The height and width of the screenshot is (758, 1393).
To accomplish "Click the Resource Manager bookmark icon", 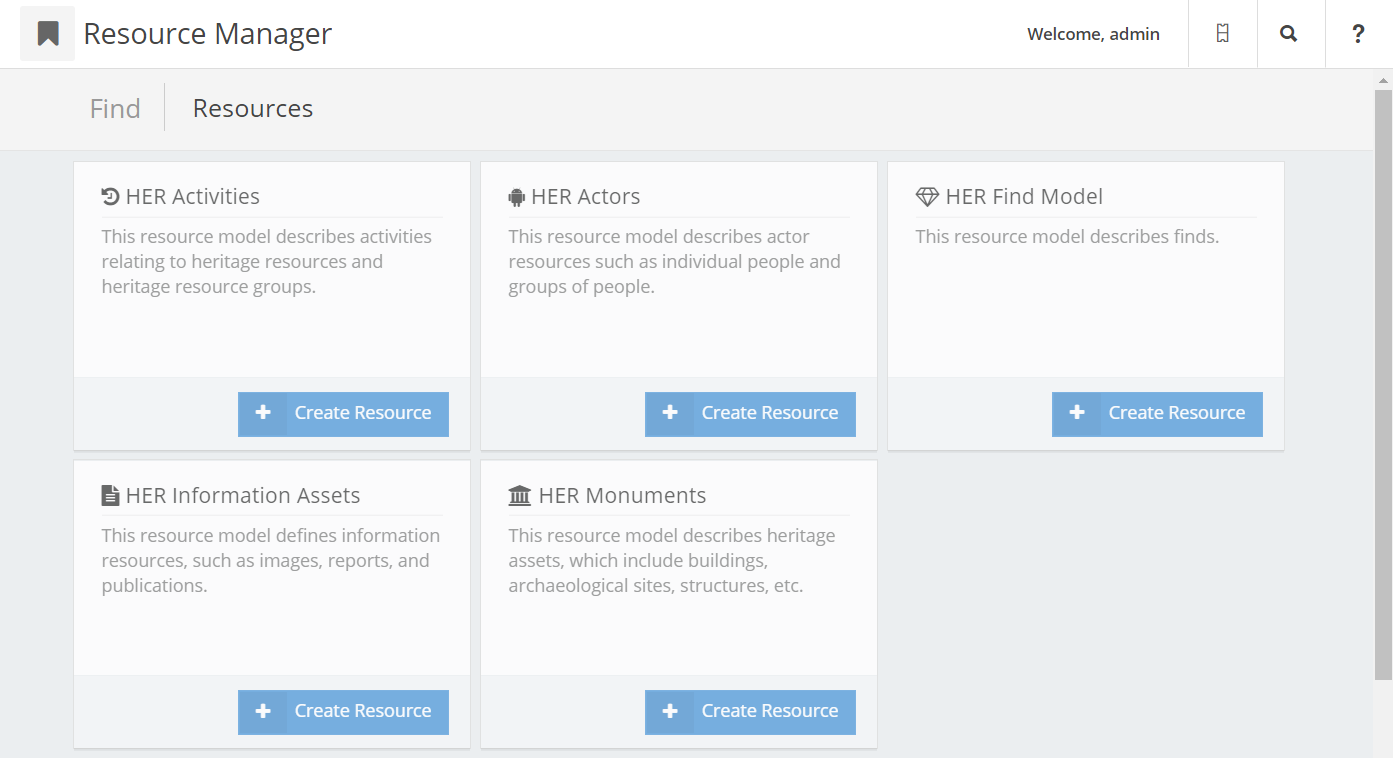I will [47, 34].
